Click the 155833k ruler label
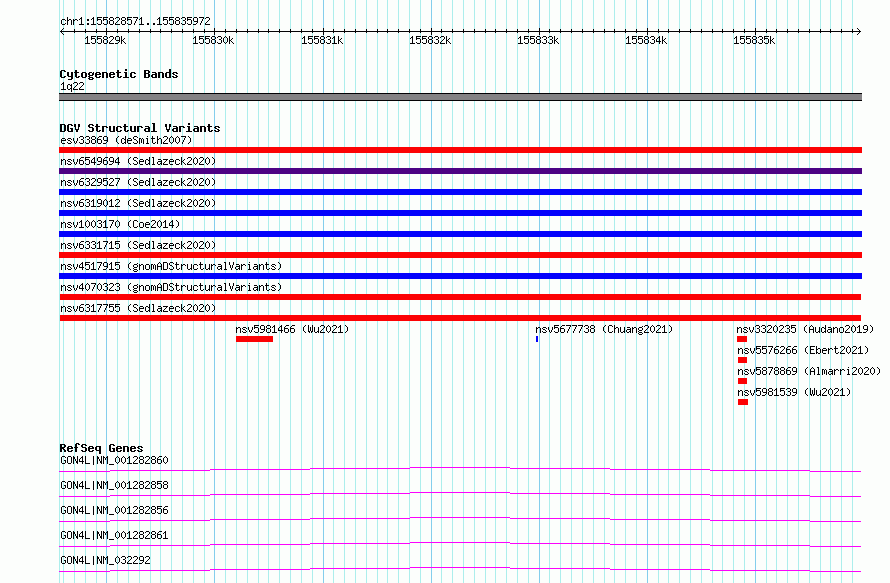 [538, 40]
